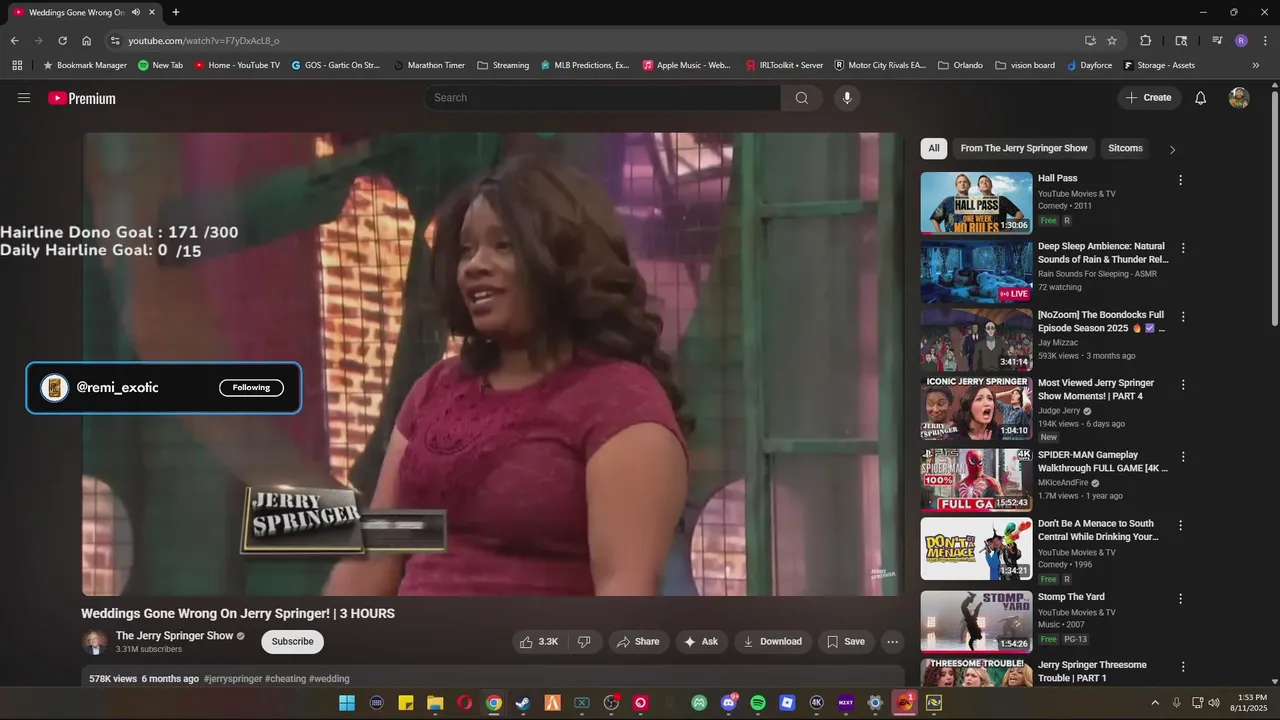This screenshot has width=1280, height=720.
Task: Open options menu for Stomp The Yard
Action: (x=1181, y=599)
